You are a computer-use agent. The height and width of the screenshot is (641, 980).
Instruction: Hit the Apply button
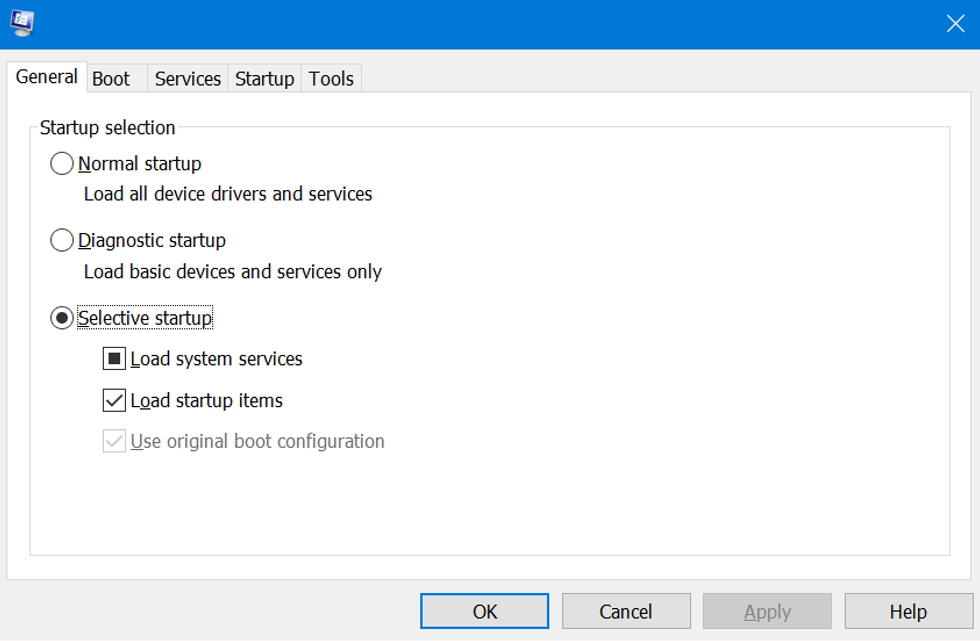pos(767,611)
